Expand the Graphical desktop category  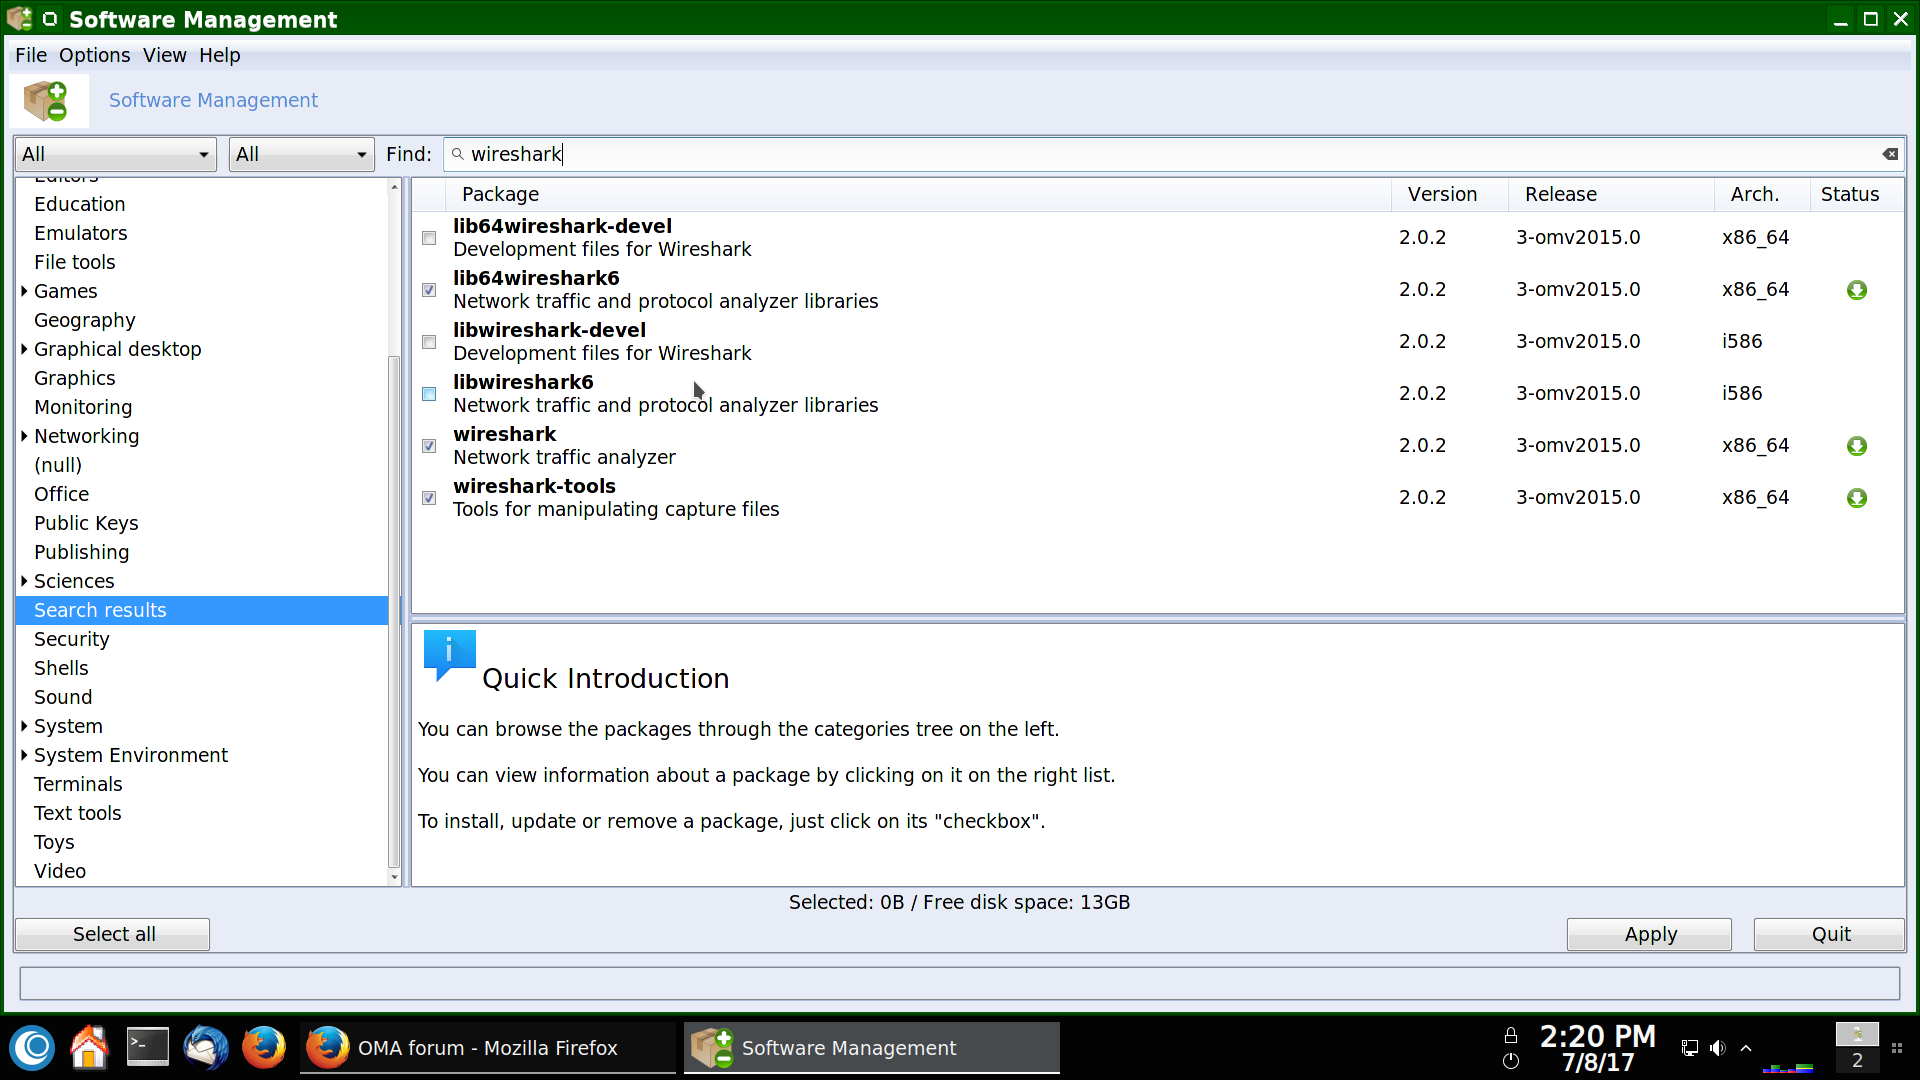[24, 349]
